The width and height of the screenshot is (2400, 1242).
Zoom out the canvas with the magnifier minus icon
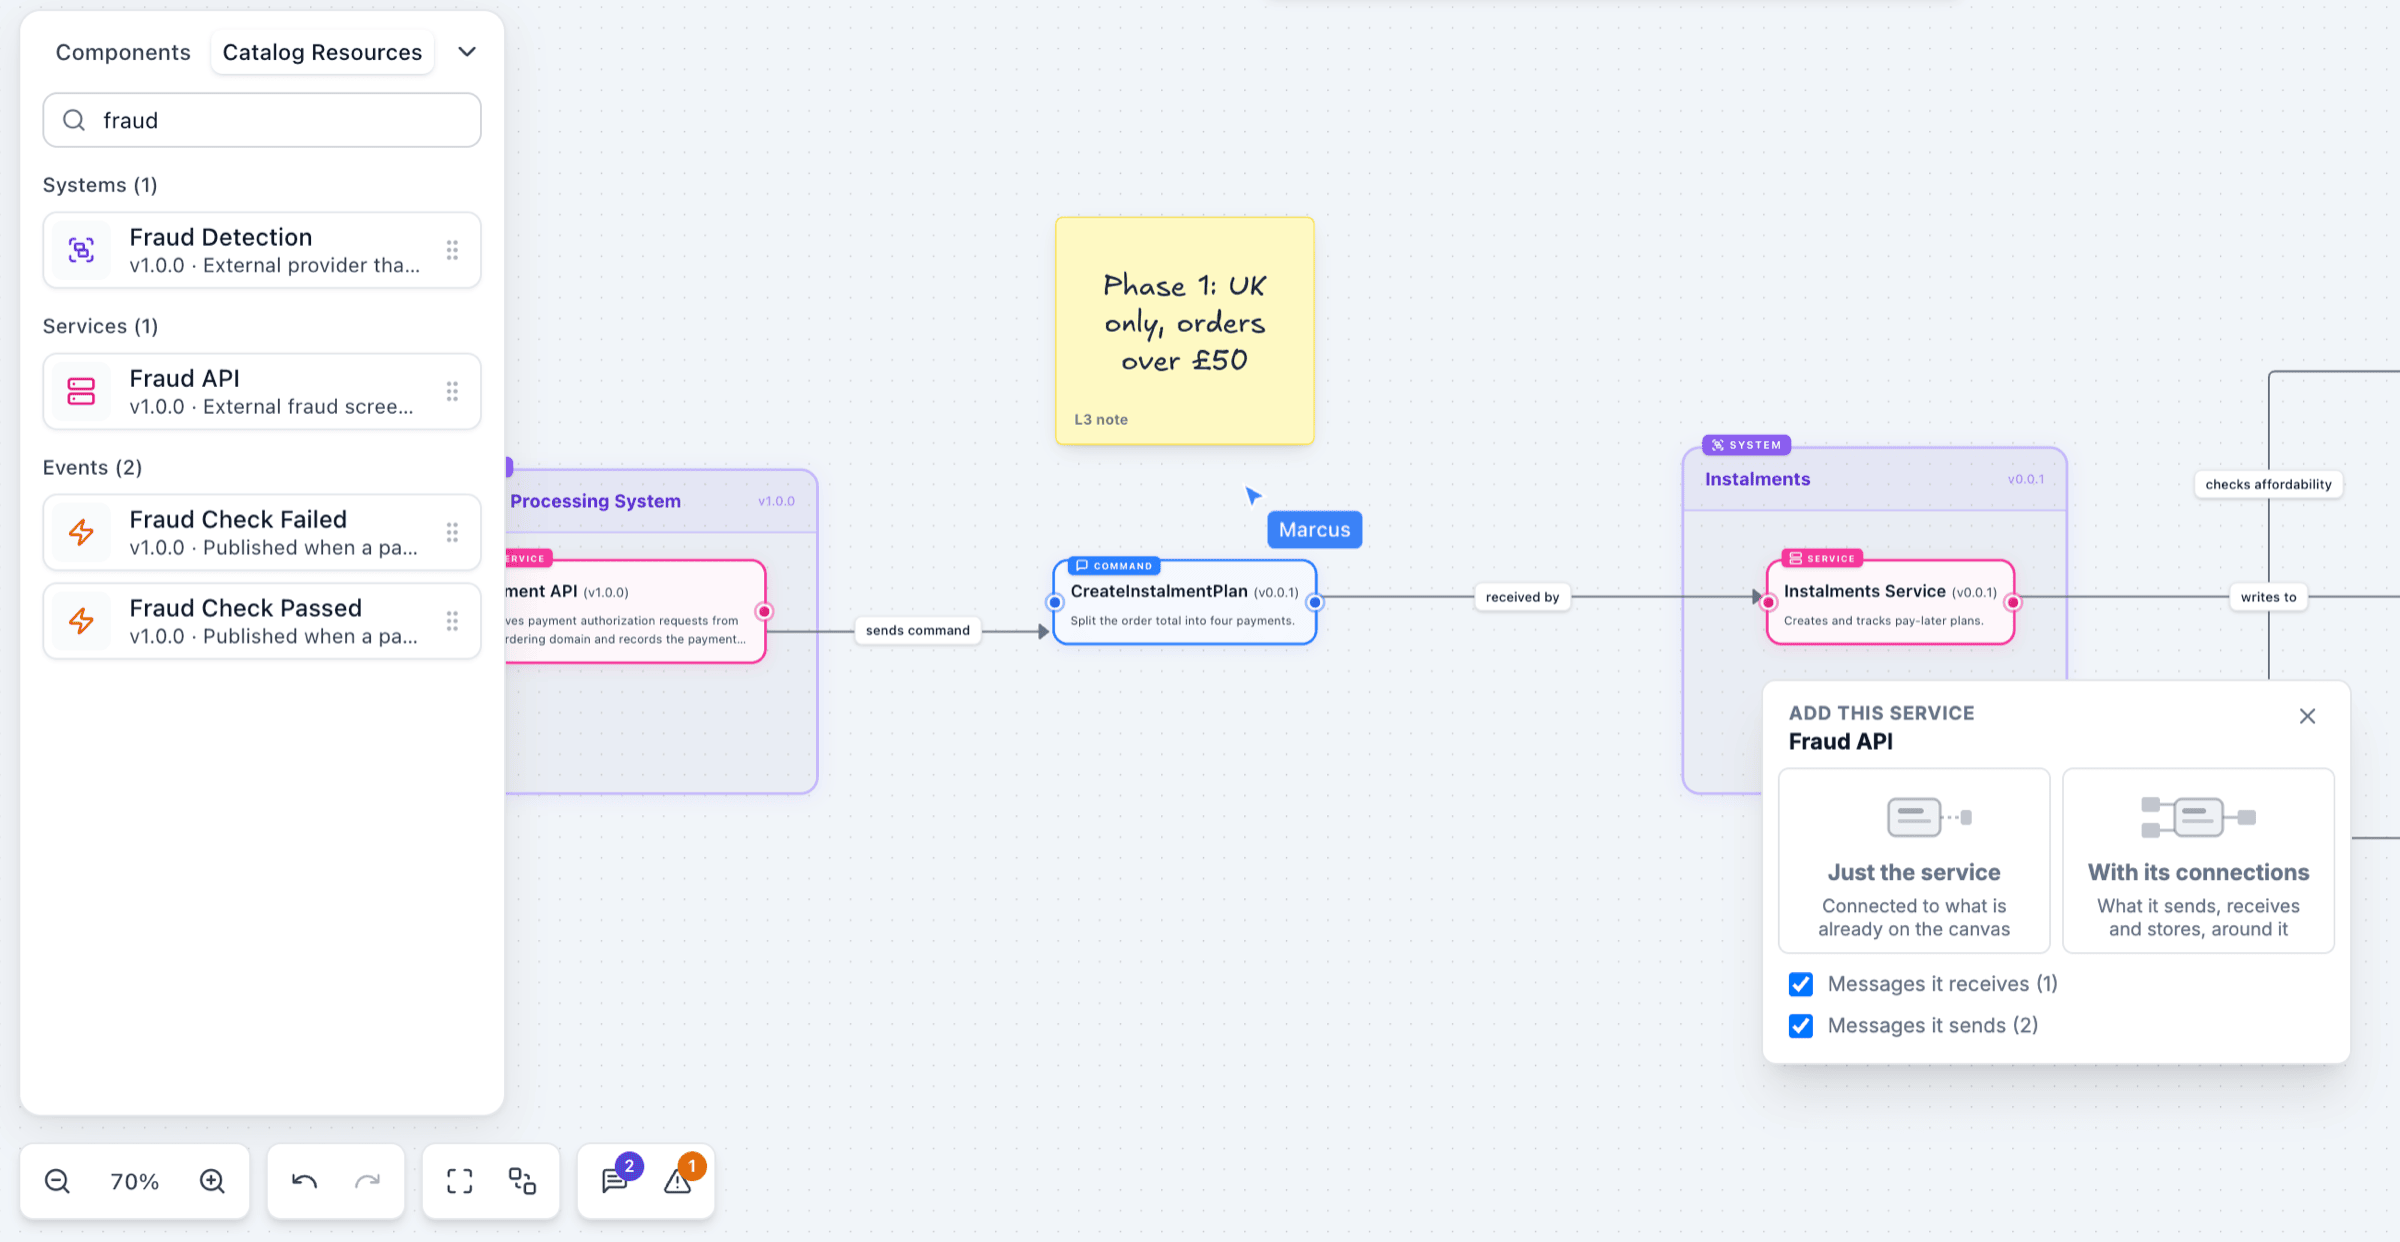pos(57,1181)
